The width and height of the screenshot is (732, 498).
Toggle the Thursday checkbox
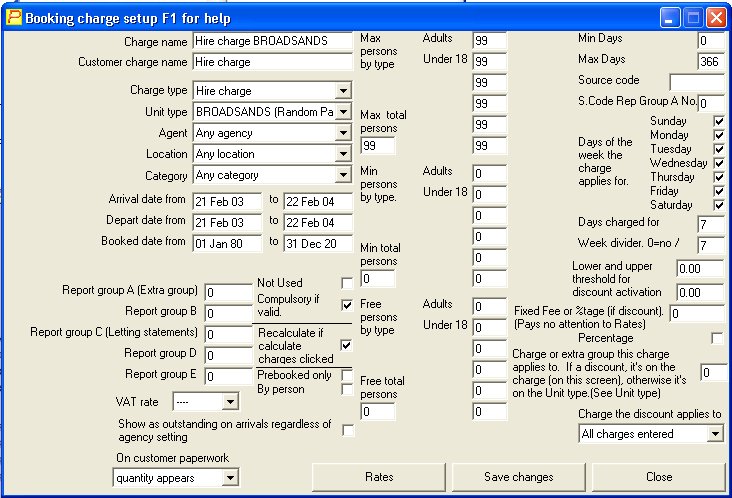tap(718, 177)
